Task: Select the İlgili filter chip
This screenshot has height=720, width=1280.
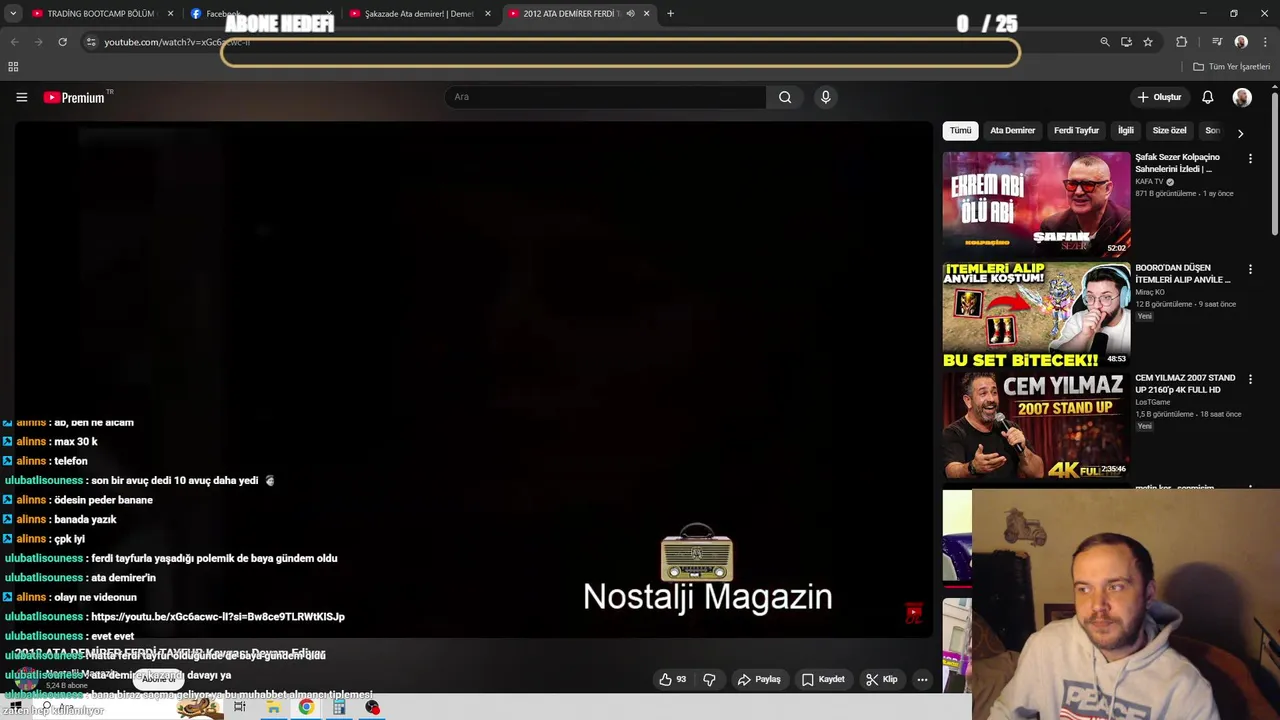Action: click(x=1126, y=131)
